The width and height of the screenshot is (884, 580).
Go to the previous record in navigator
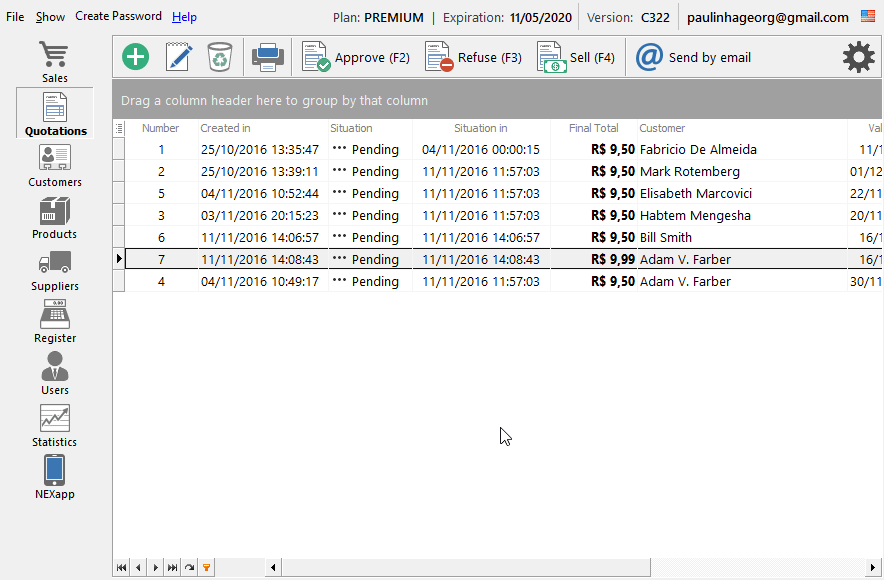pos(138,568)
